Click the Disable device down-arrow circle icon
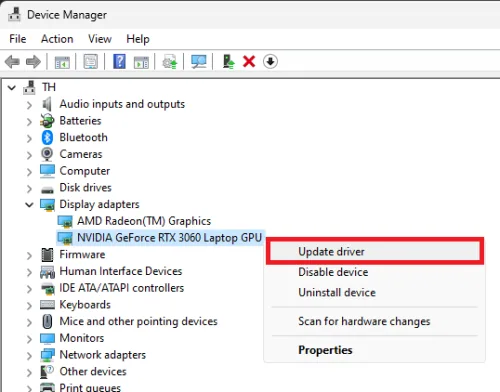The height and width of the screenshot is (392, 500). coord(270,62)
